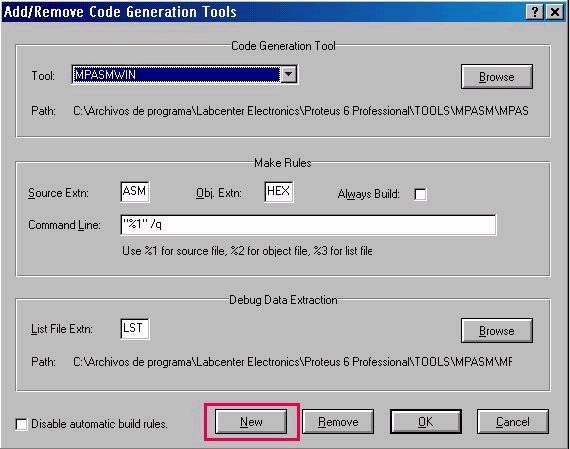The width and height of the screenshot is (570, 449).
Task: Click the Remove button
Action: coord(338,422)
